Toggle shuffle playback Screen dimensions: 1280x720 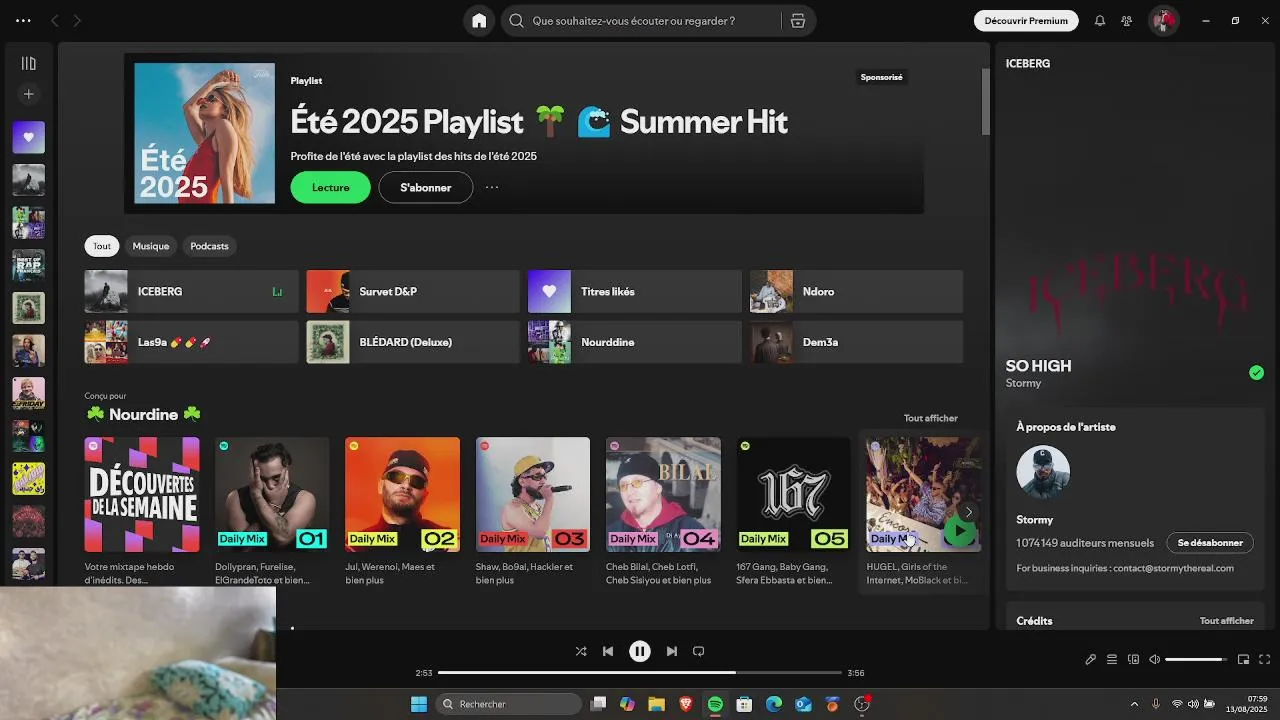[x=581, y=651]
